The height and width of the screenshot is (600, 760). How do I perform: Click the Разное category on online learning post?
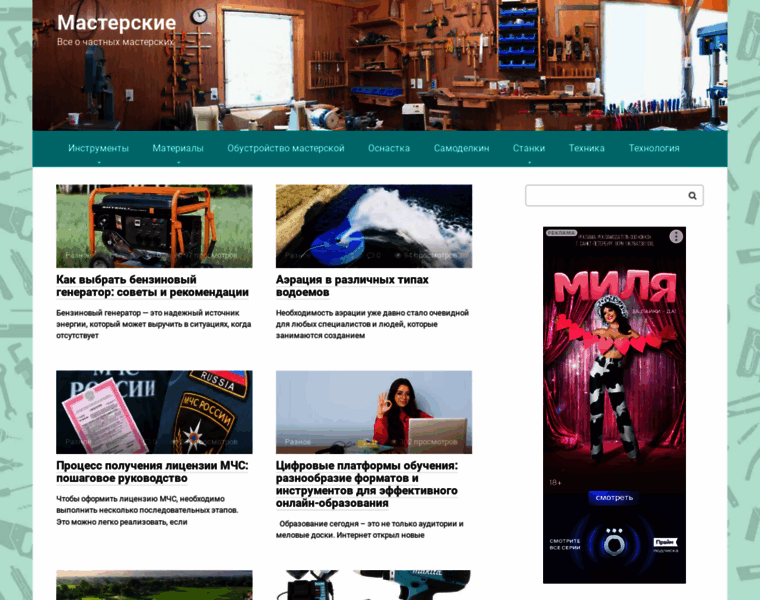pyautogui.click(x=298, y=442)
